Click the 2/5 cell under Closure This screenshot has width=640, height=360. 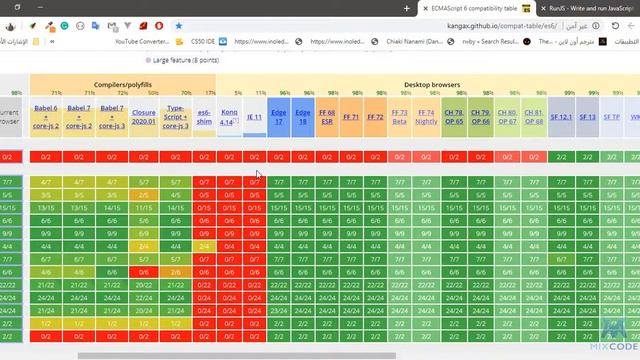tap(143, 195)
